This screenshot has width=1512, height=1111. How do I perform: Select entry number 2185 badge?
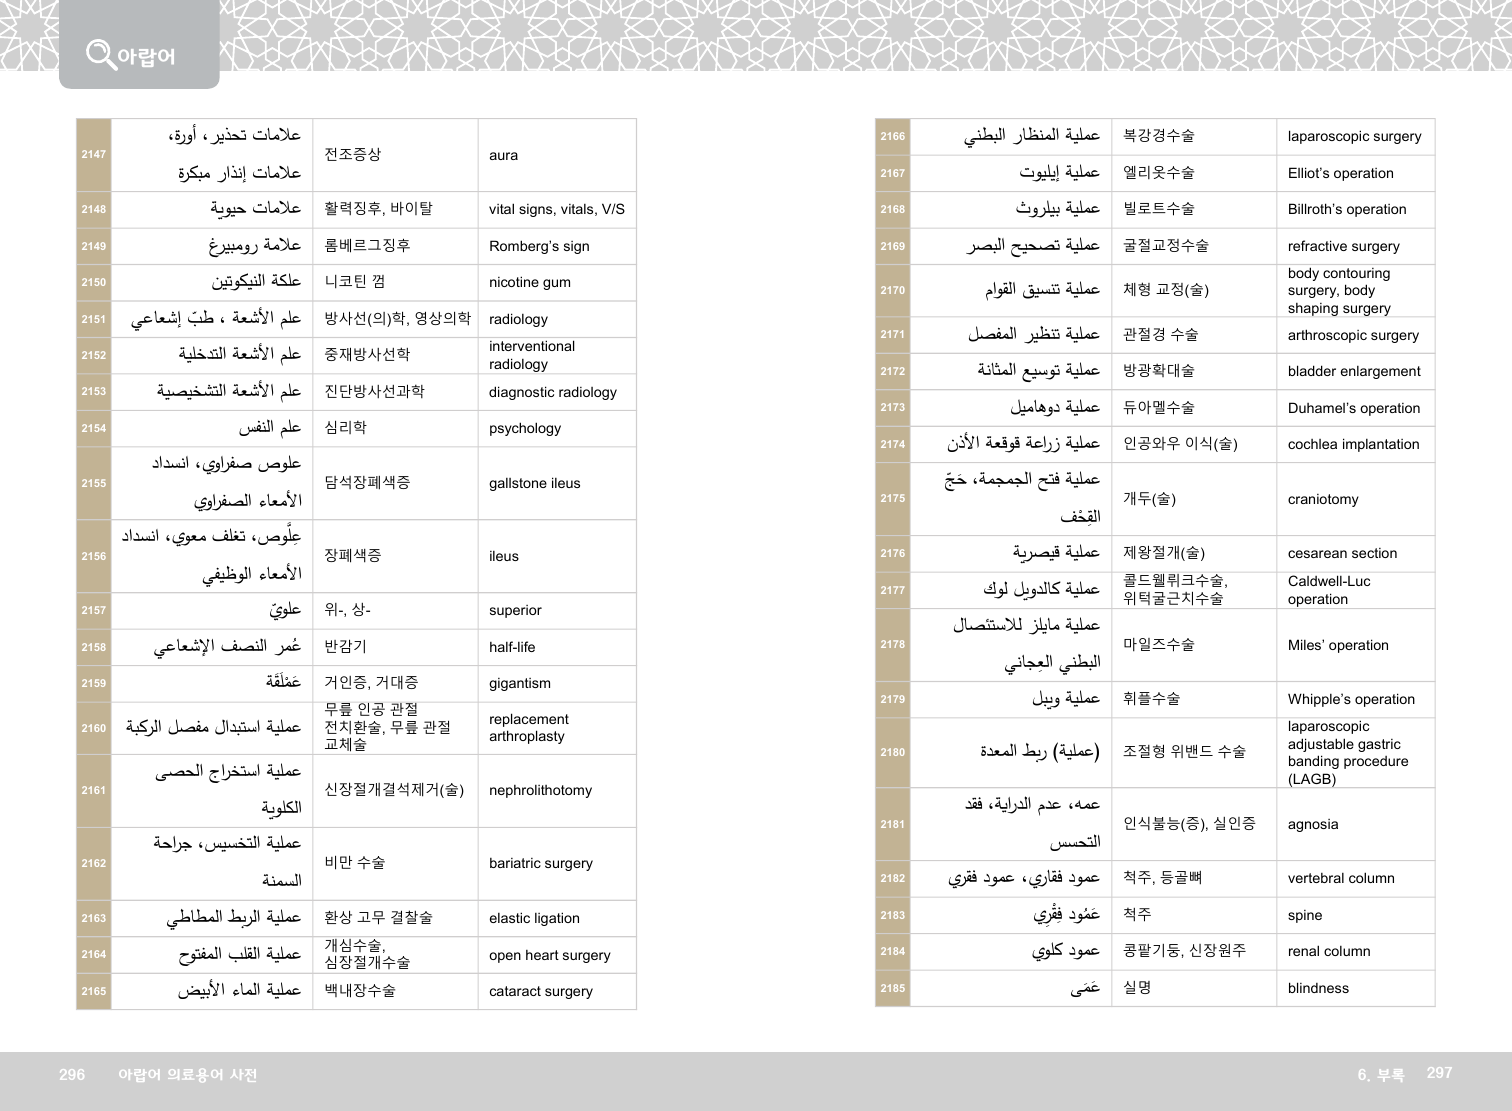(x=893, y=988)
